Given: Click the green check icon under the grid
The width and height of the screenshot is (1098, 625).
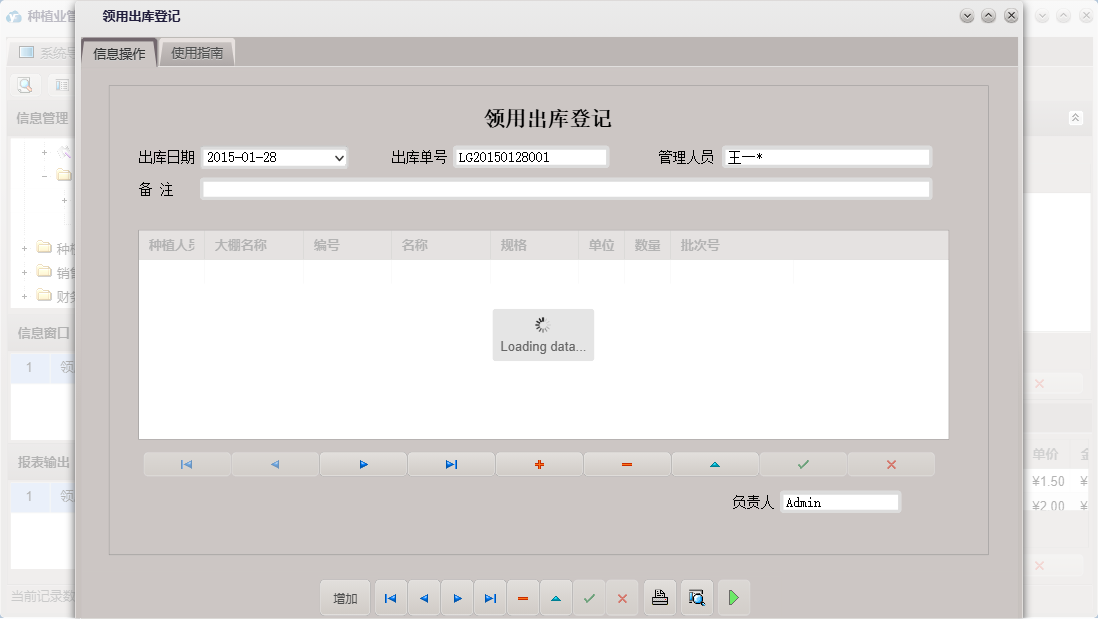Looking at the screenshot, I should coord(803,464).
